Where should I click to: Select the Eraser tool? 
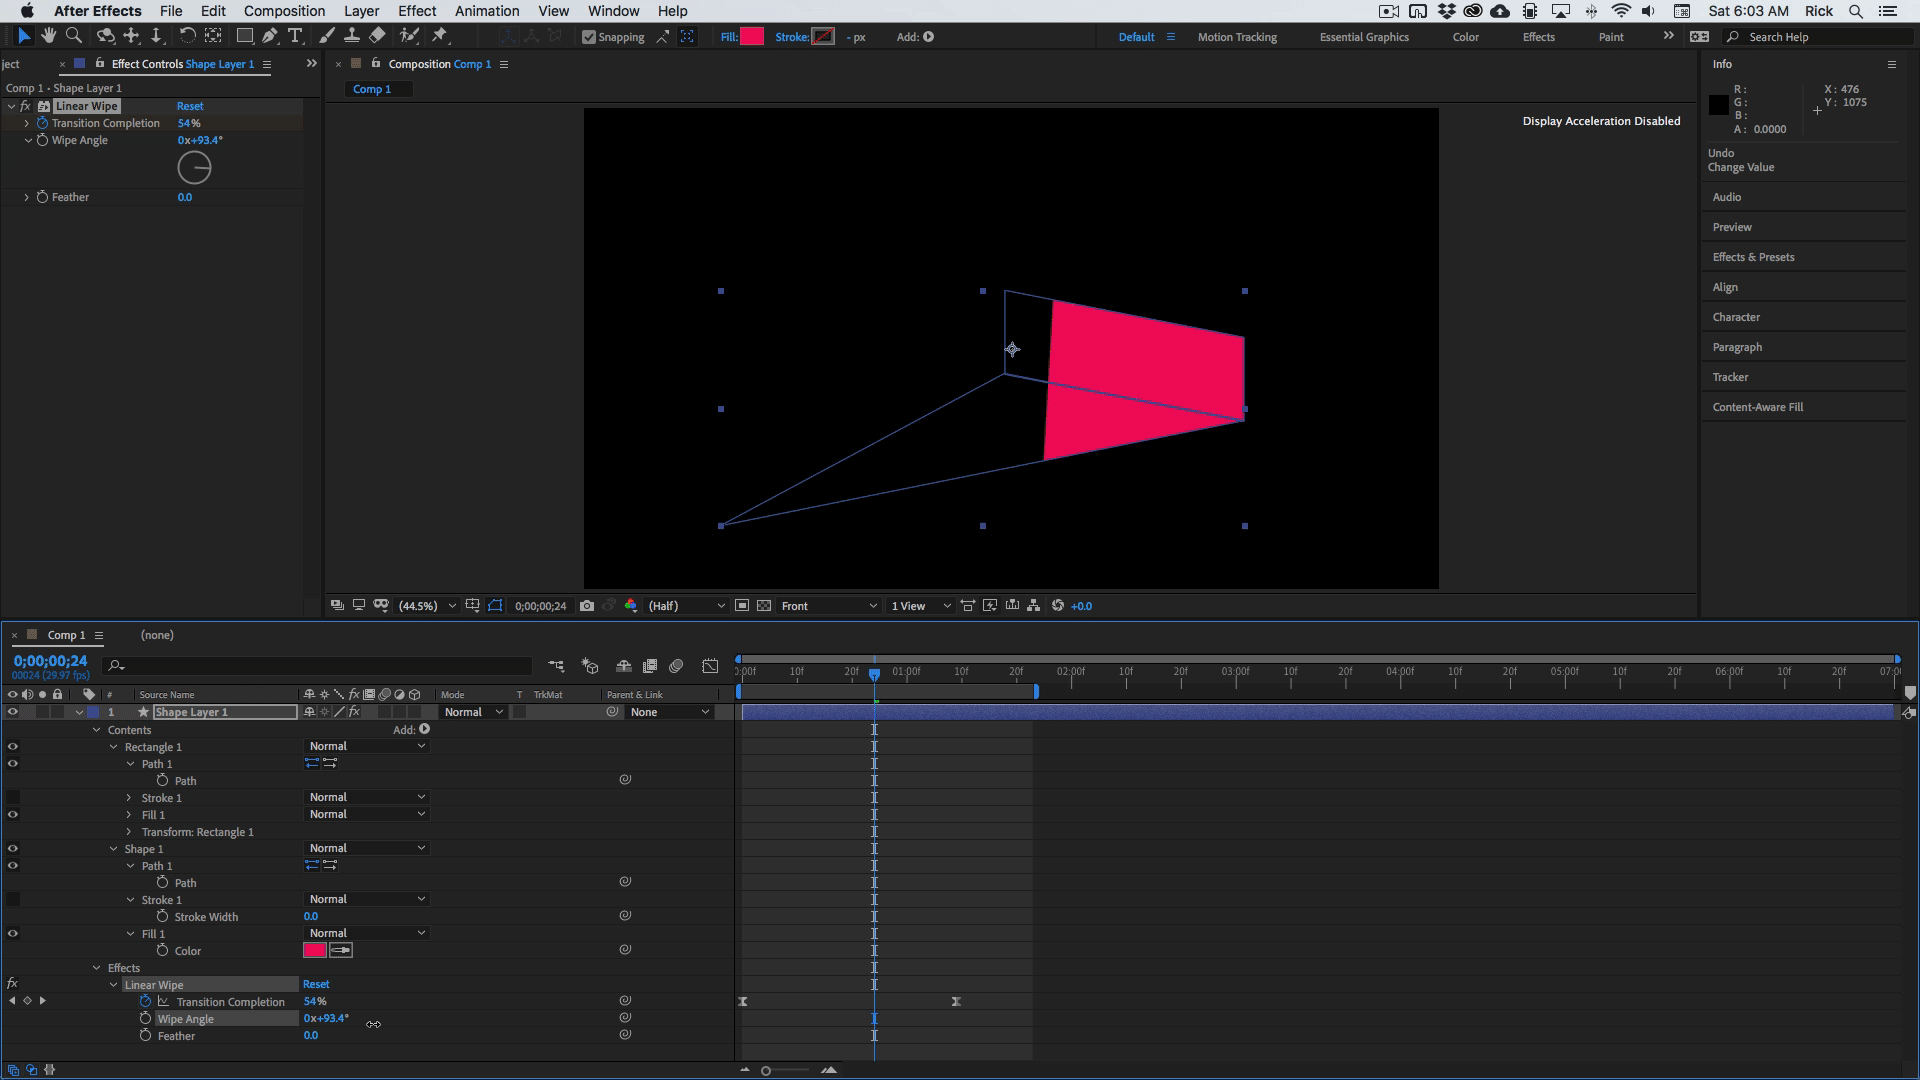[x=377, y=36]
